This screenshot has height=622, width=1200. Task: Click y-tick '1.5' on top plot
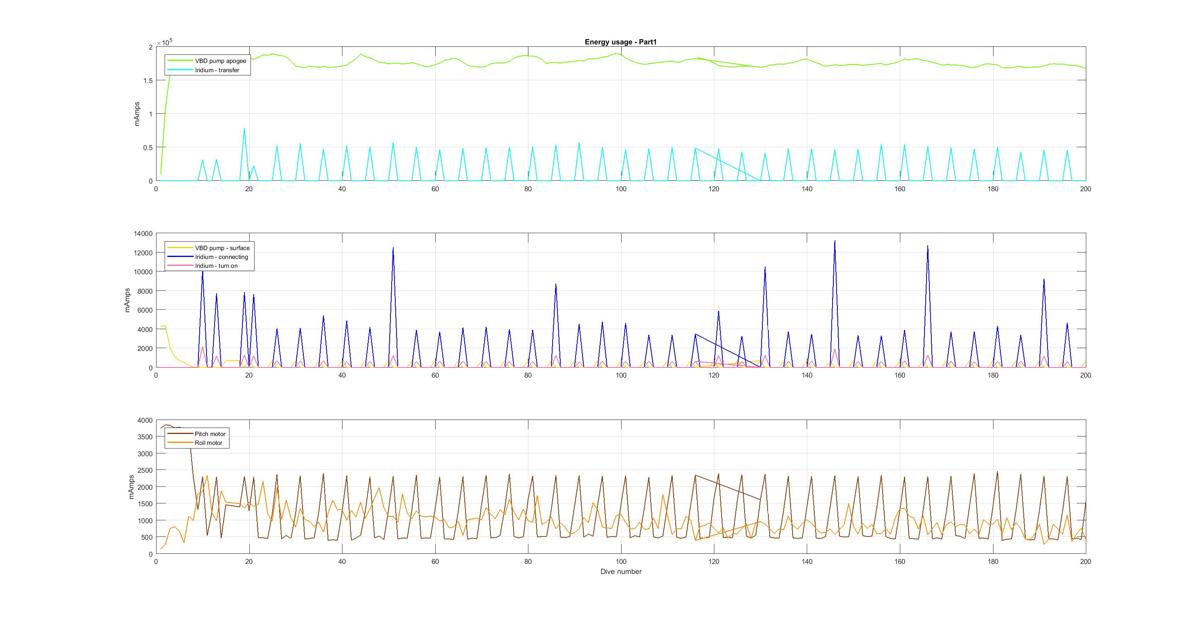coord(147,81)
